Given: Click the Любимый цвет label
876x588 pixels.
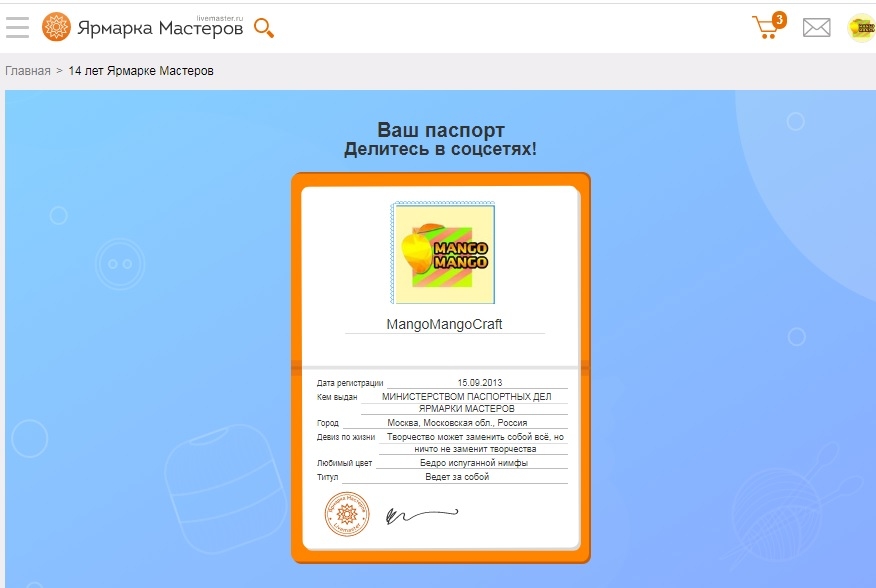Looking at the screenshot, I should coord(344,463).
